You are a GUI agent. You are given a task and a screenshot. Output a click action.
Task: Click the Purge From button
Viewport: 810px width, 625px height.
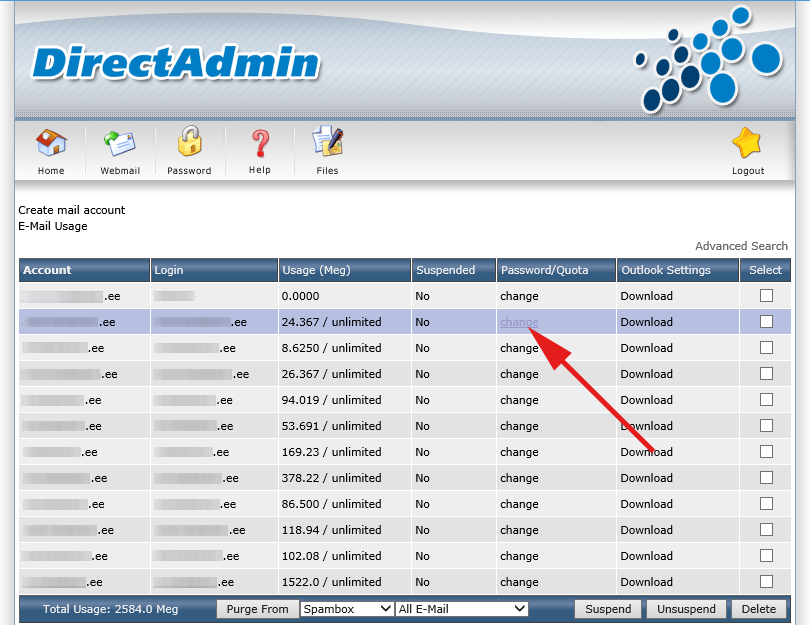pos(257,609)
